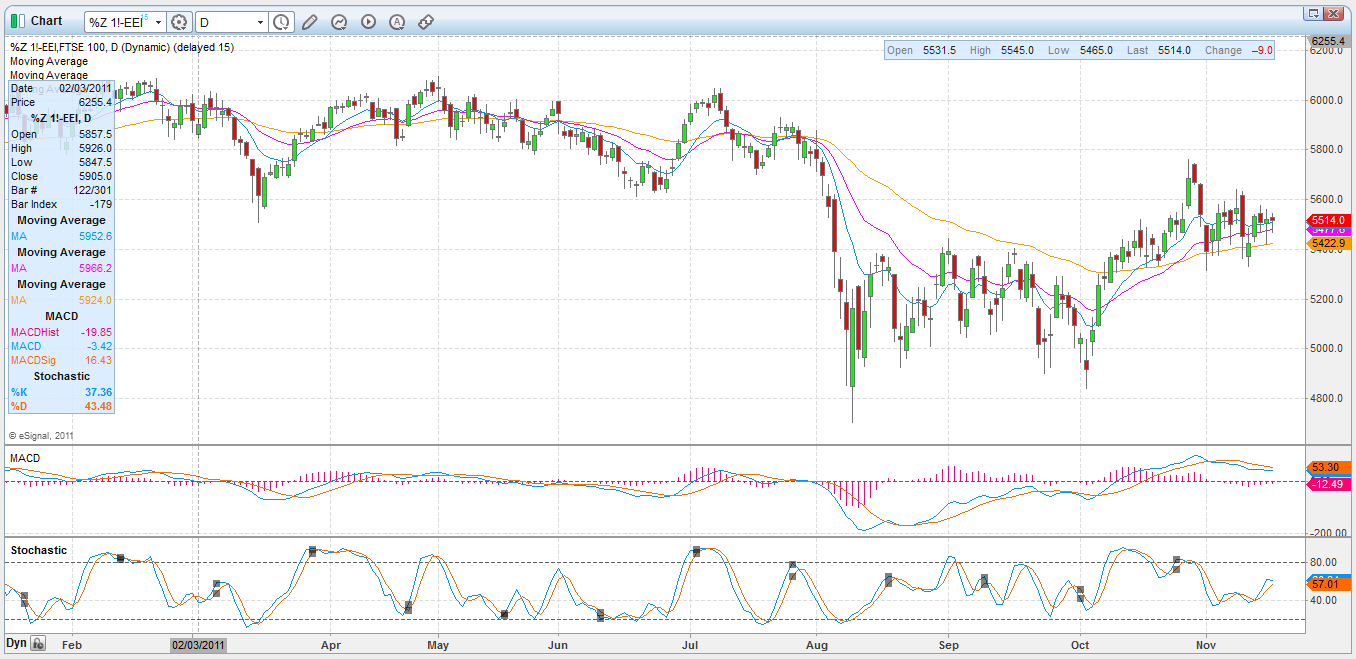Select the pencil drawing tool

point(310,22)
